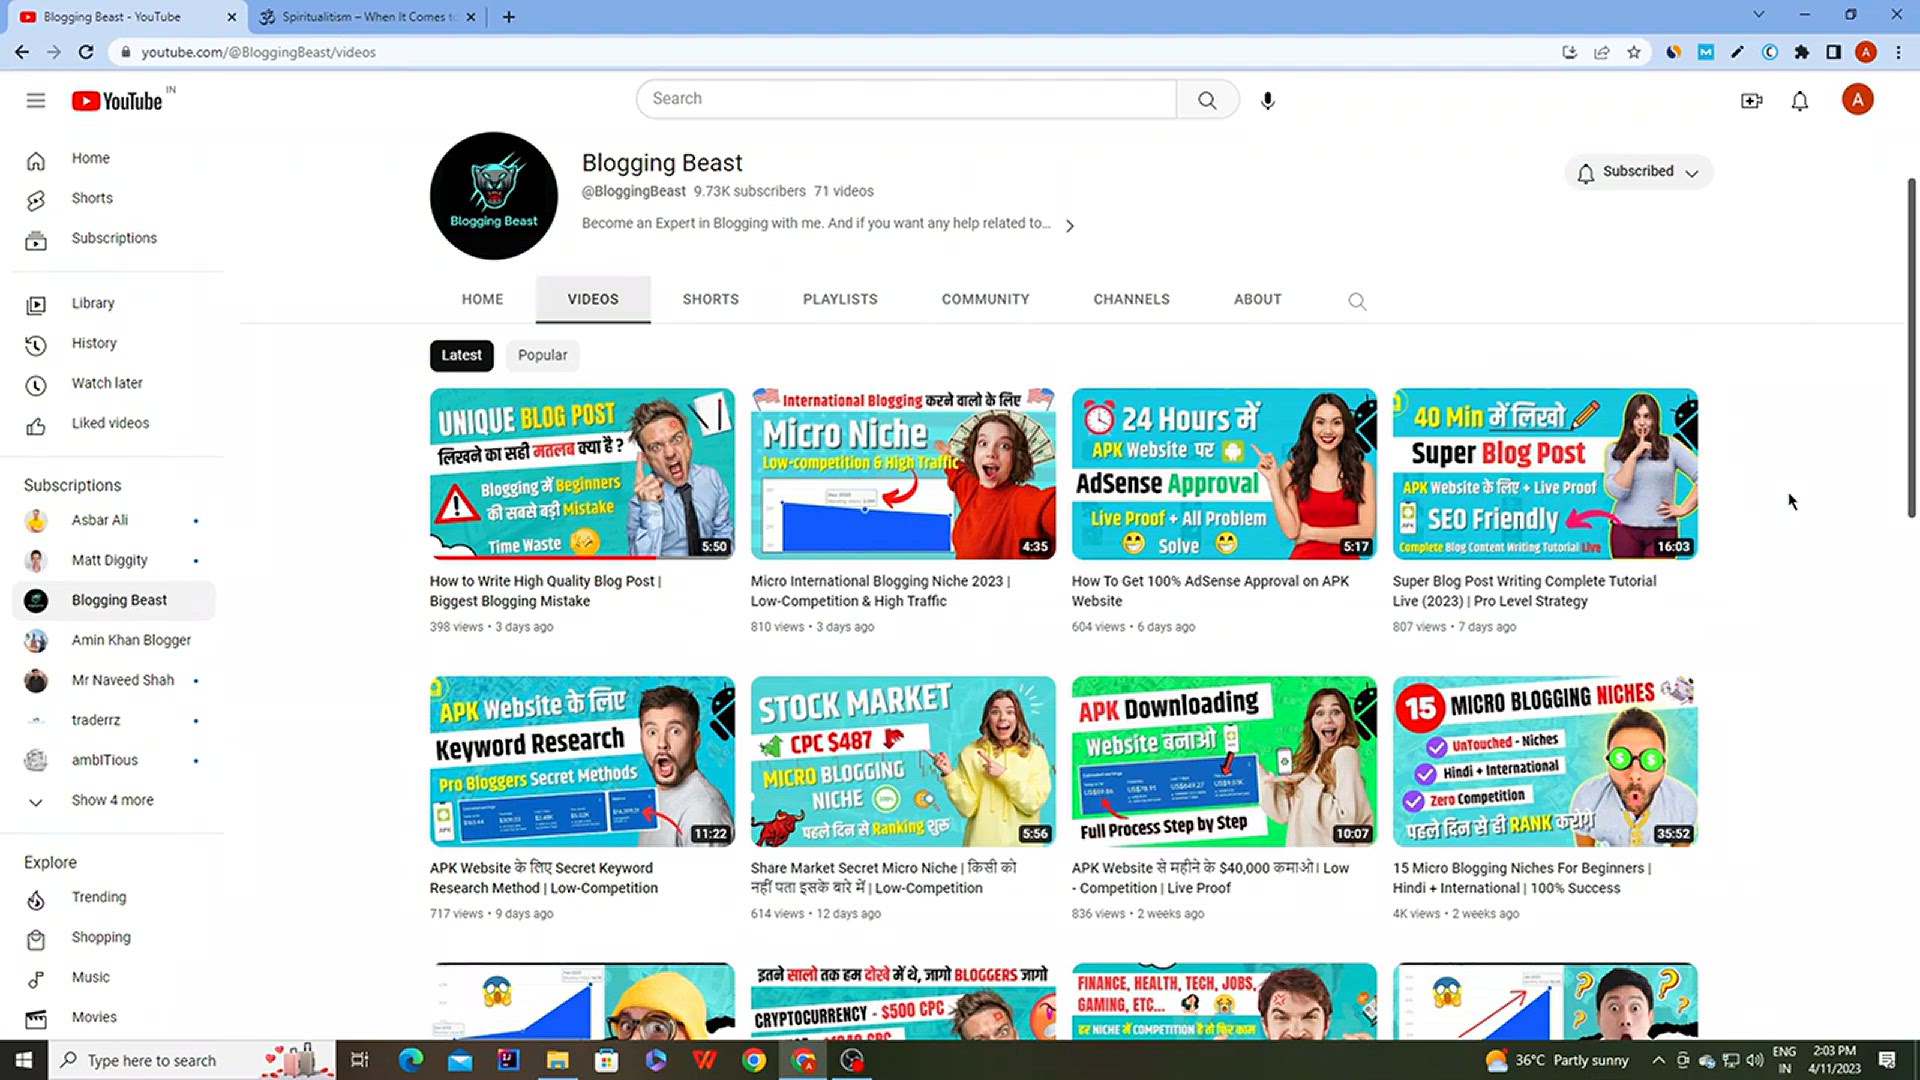The width and height of the screenshot is (1920, 1080).
Task: Open Matt Diggity subscription
Action: (x=113, y=561)
